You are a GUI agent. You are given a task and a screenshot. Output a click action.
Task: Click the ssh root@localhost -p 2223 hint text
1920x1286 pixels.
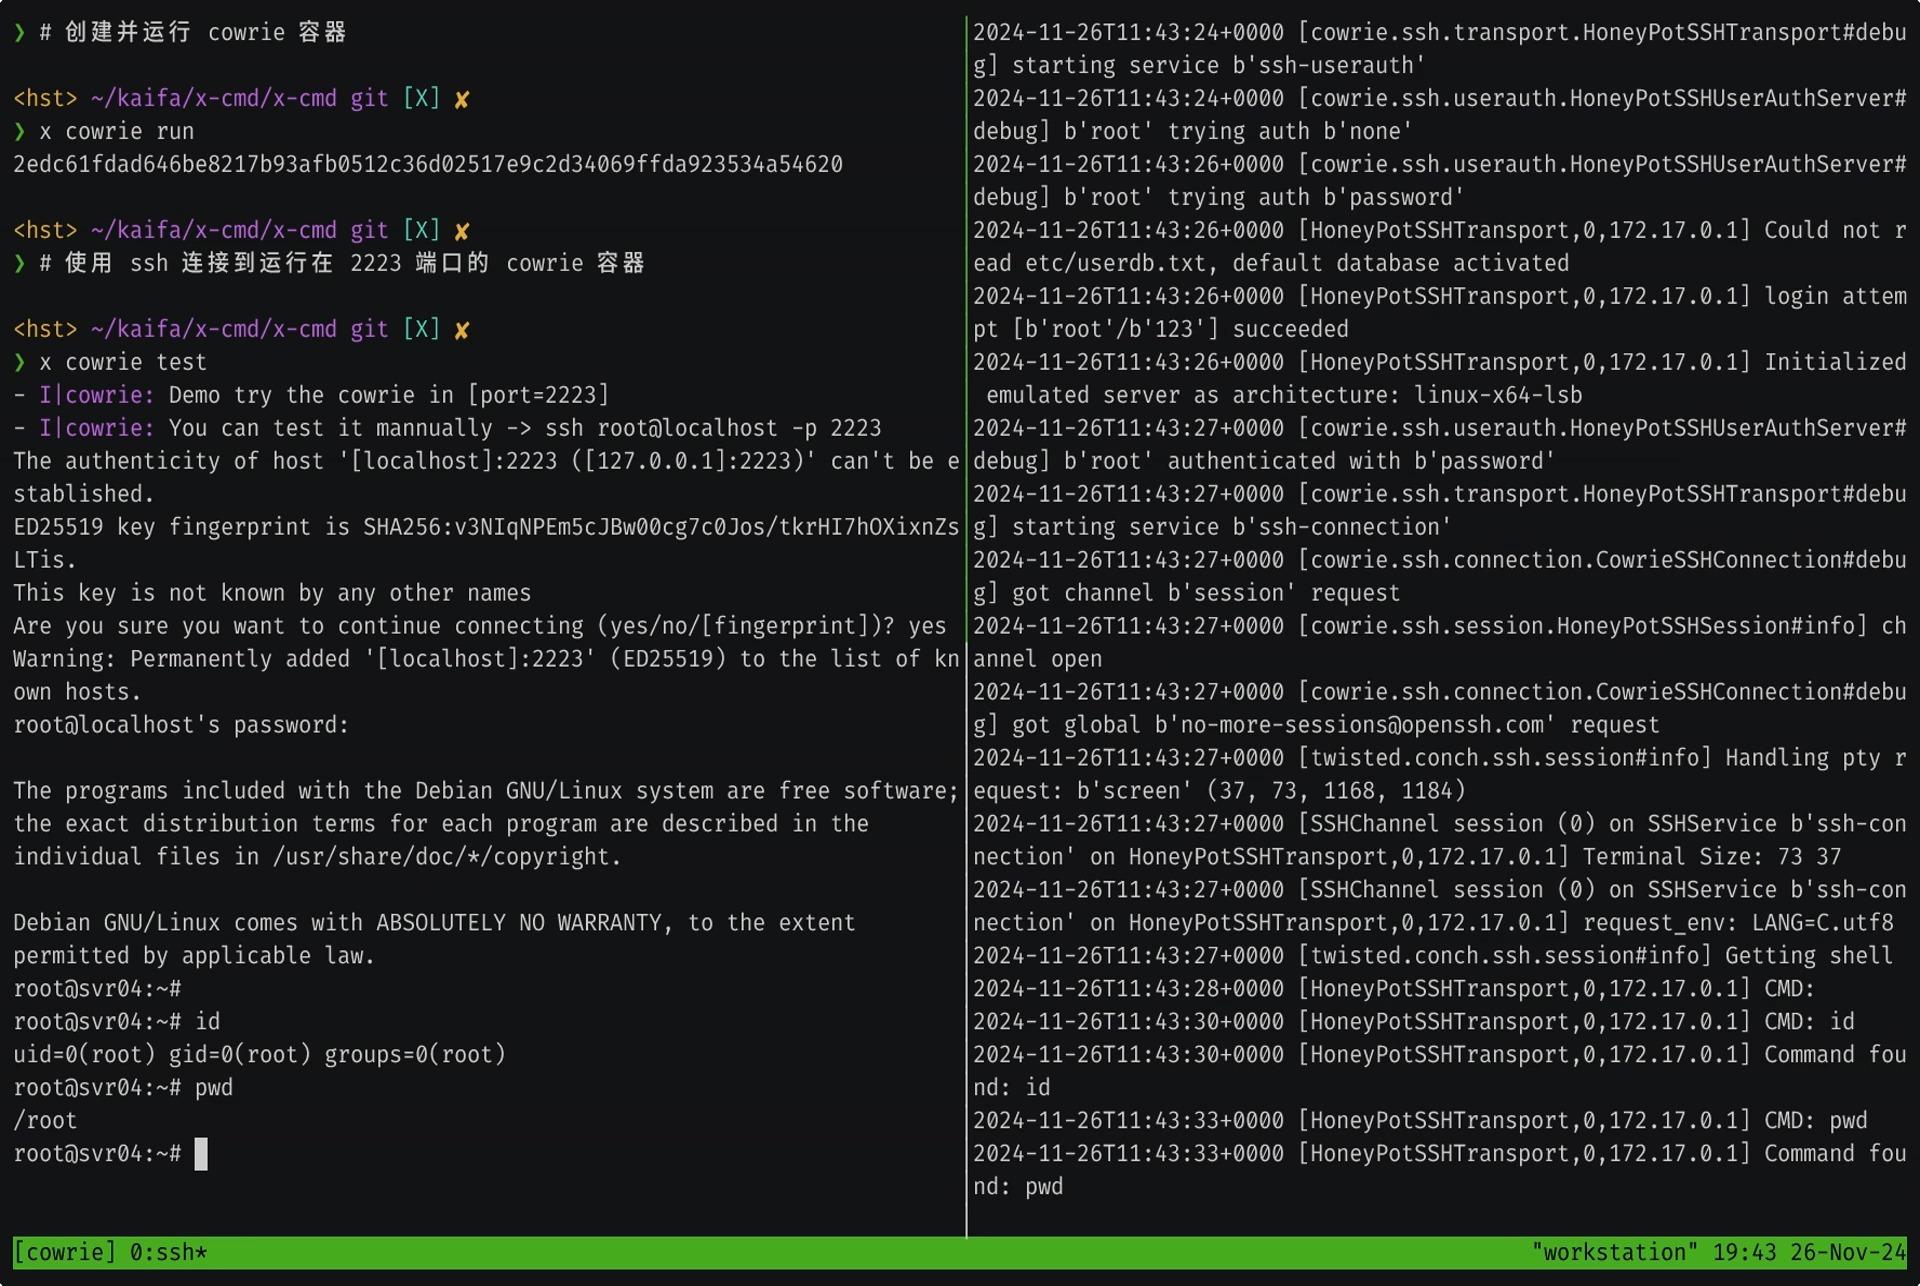click(x=714, y=427)
